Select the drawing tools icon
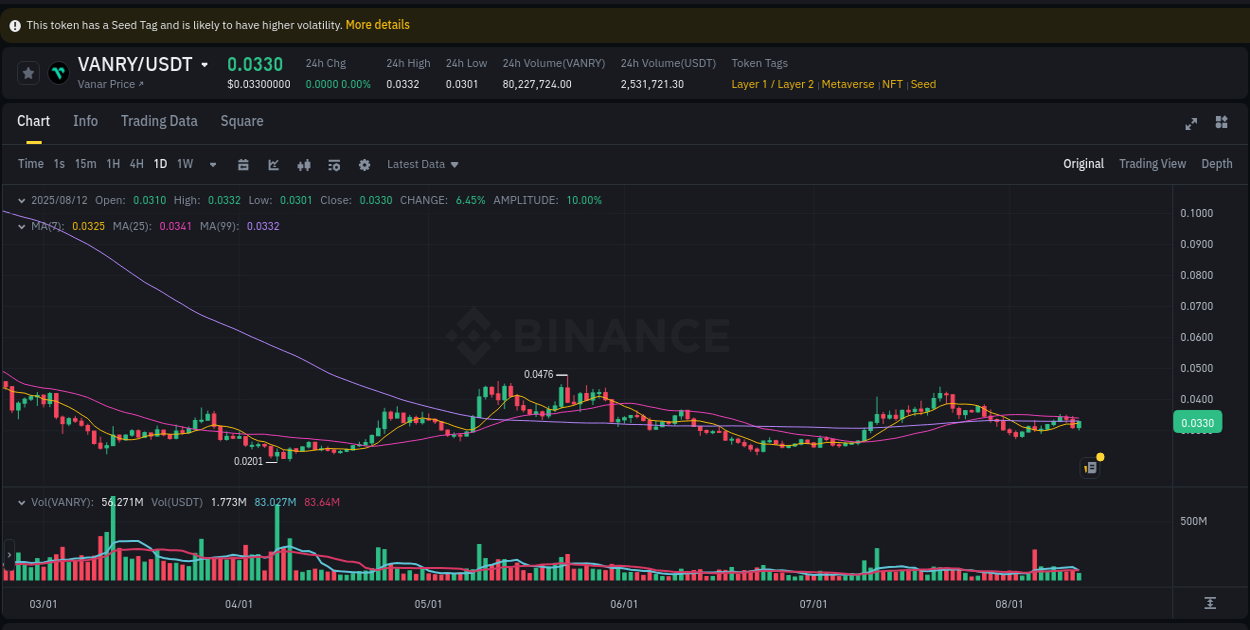The width and height of the screenshot is (1250, 630). pyautogui.click(x=273, y=165)
